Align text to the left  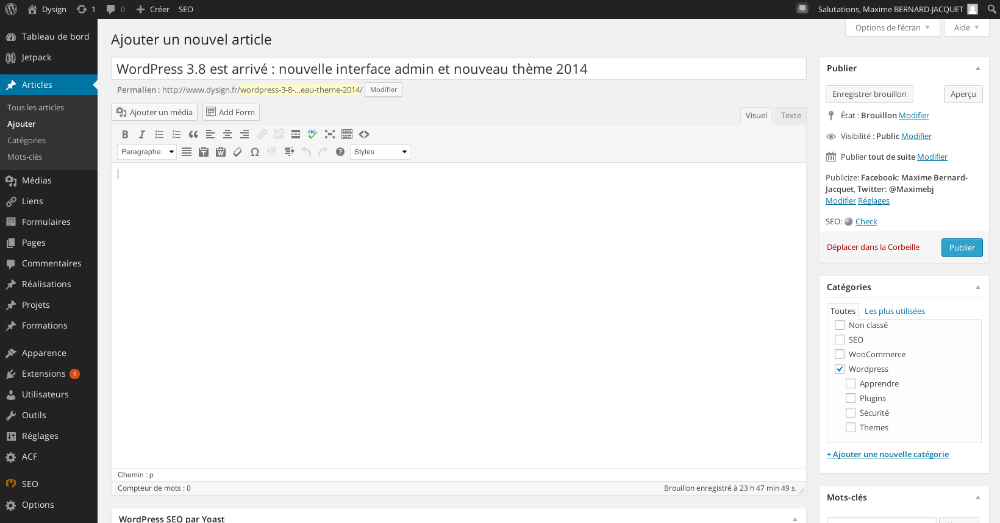[210, 135]
